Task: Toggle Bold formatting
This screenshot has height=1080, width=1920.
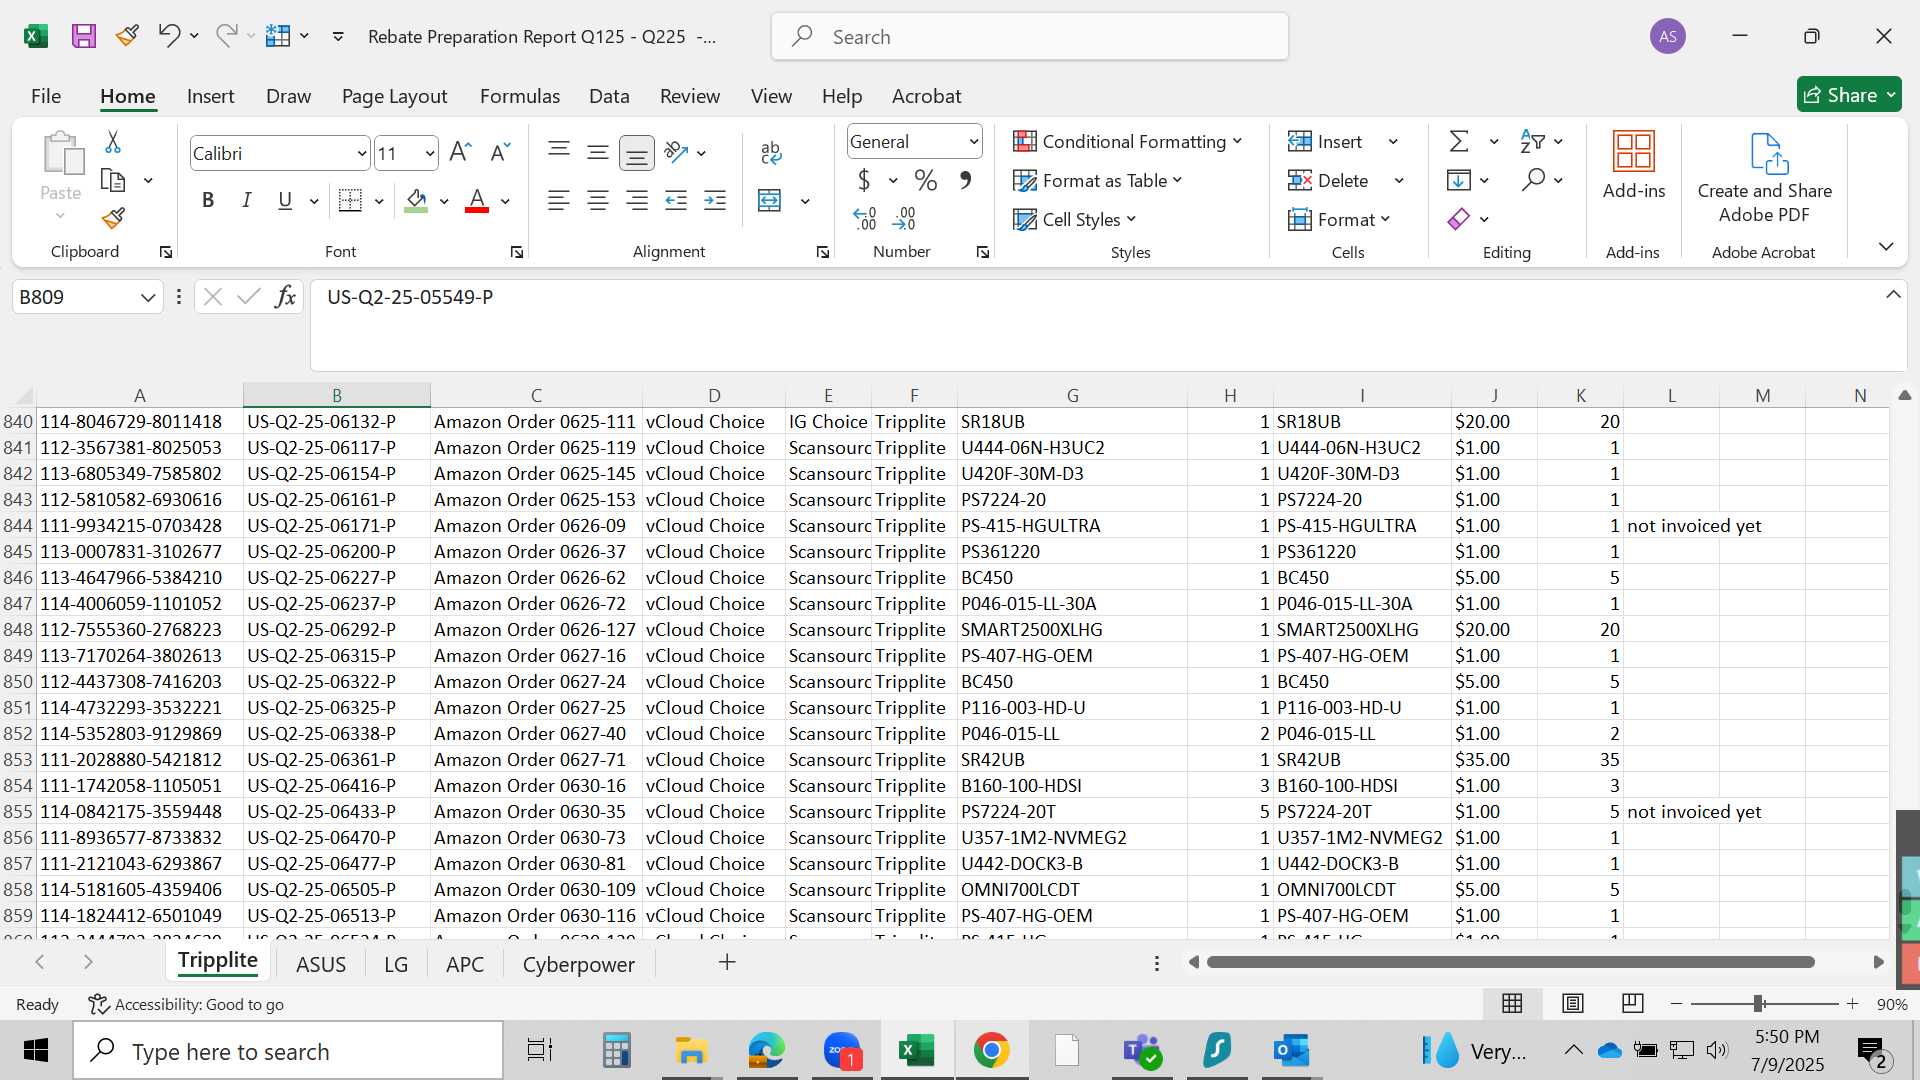Action: click(208, 201)
